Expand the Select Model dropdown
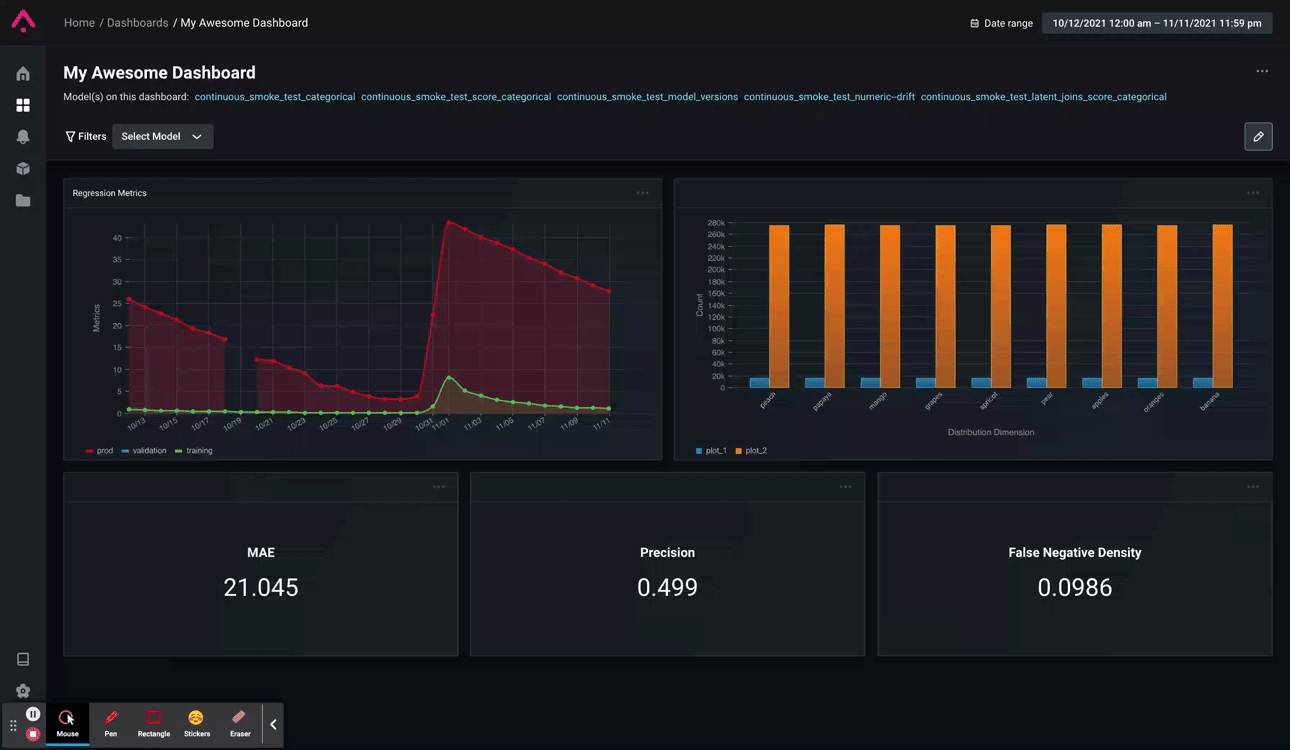 [x=162, y=137]
